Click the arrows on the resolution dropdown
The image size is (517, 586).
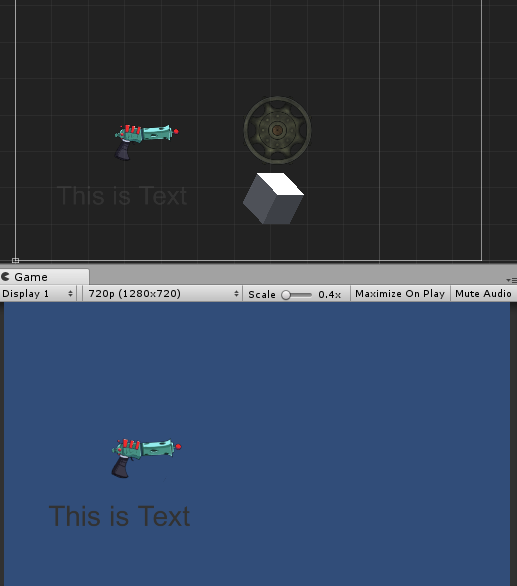236,294
